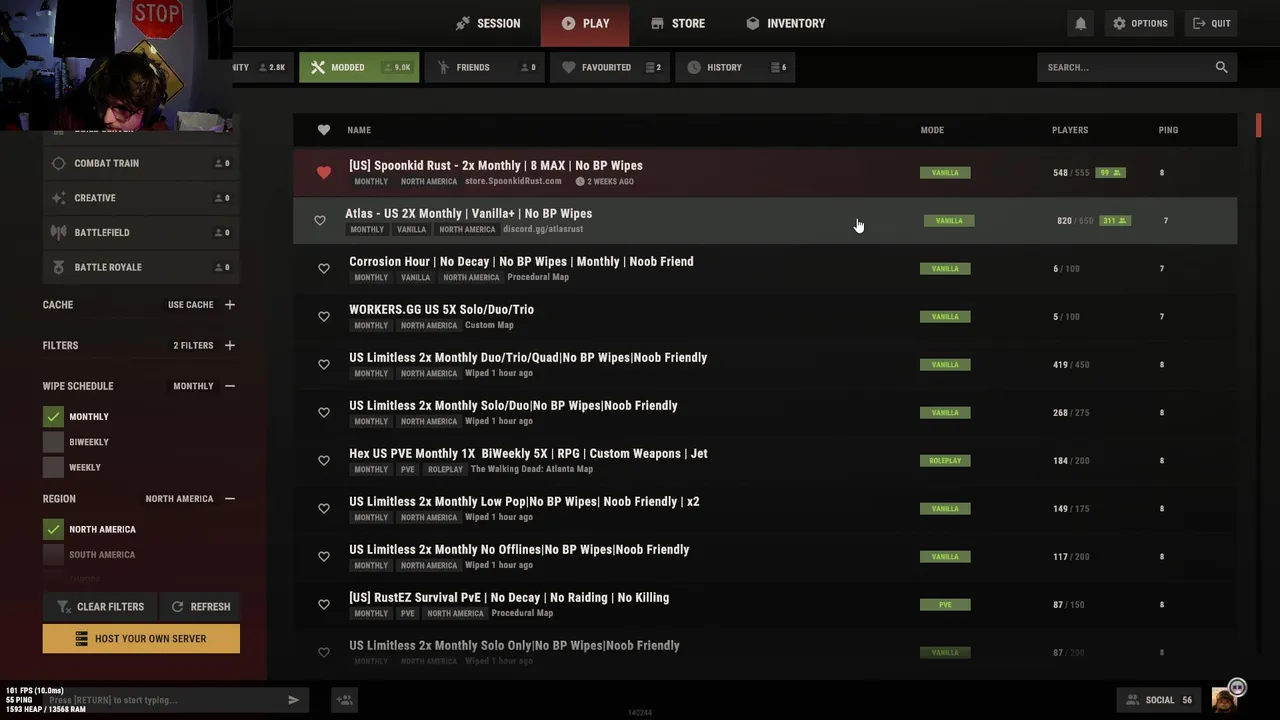Open the player avatar at bottom right

[x=1225, y=699]
